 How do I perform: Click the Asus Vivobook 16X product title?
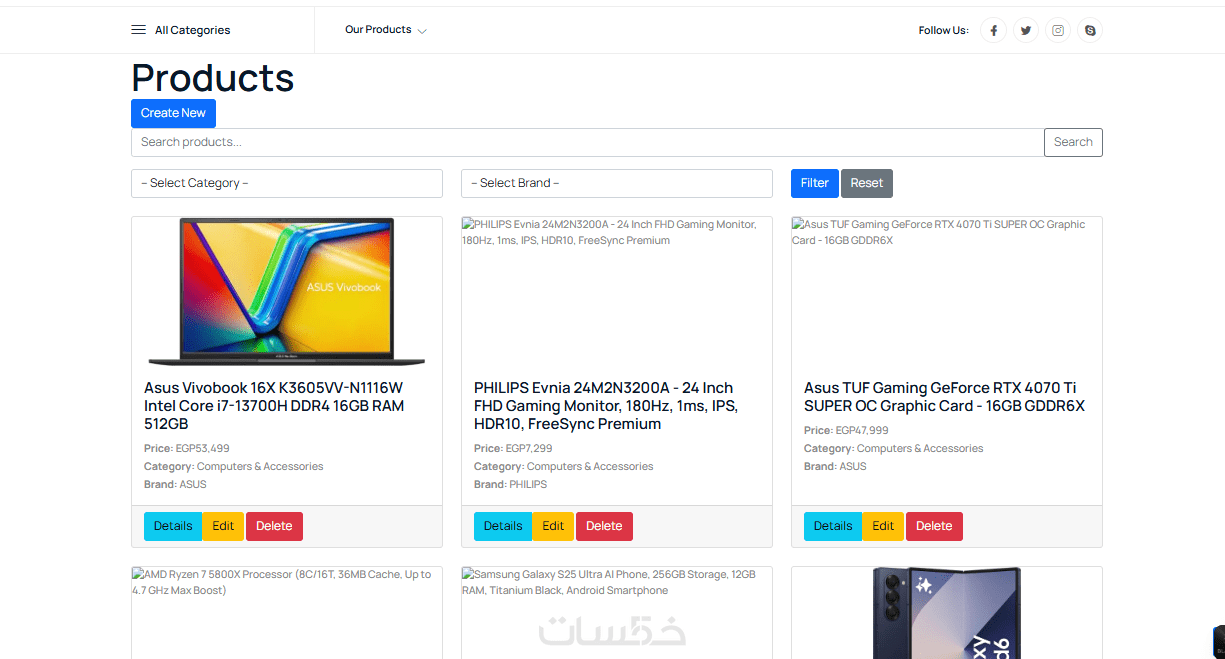[274, 406]
